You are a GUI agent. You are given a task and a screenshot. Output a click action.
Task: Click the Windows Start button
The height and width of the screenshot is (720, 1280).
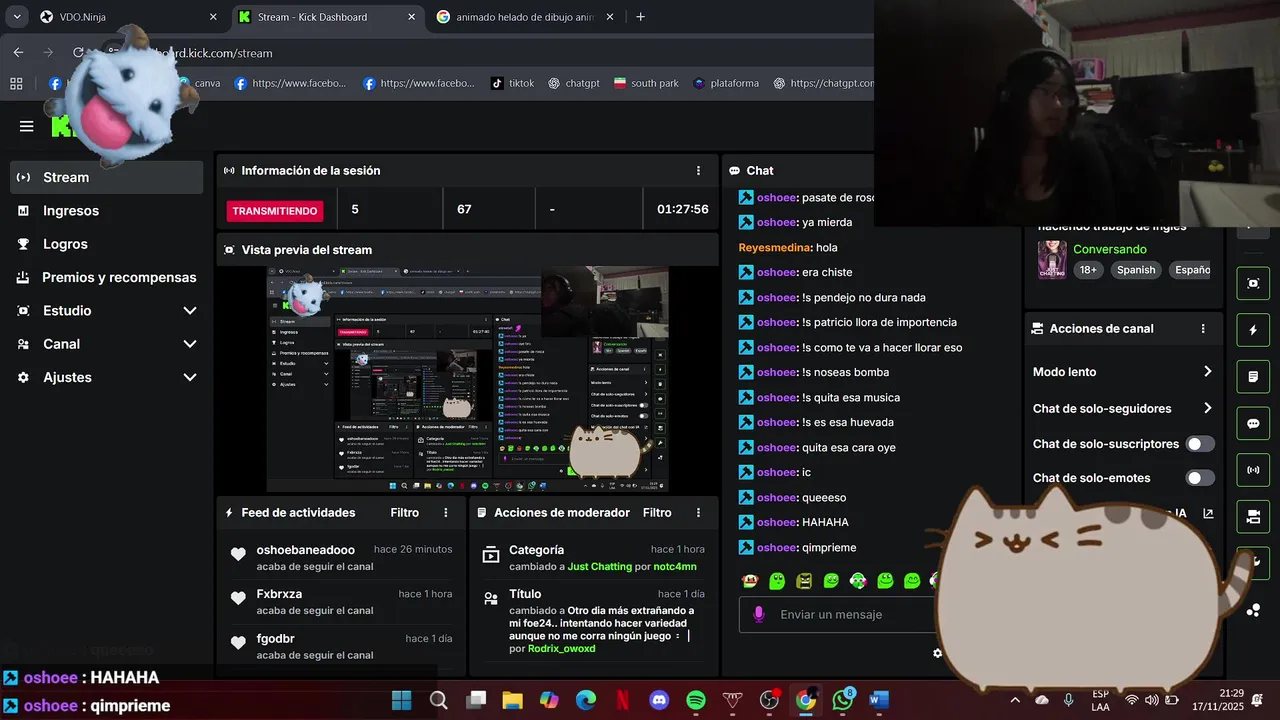pyautogui.click(x=401, y=700)
